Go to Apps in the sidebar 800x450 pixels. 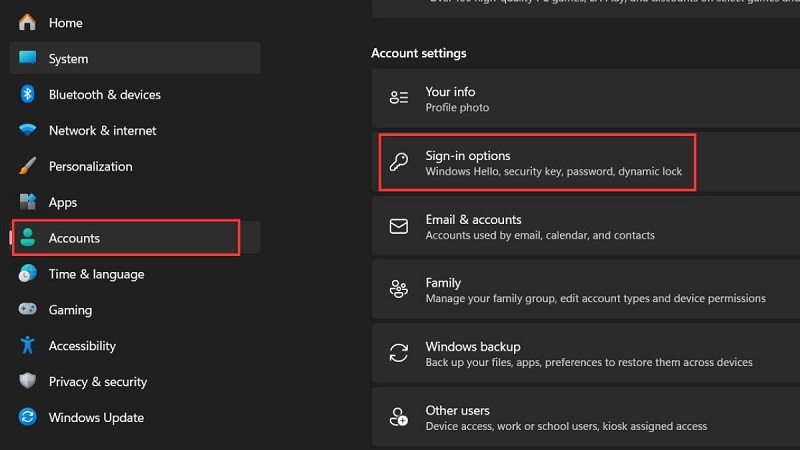63,202
